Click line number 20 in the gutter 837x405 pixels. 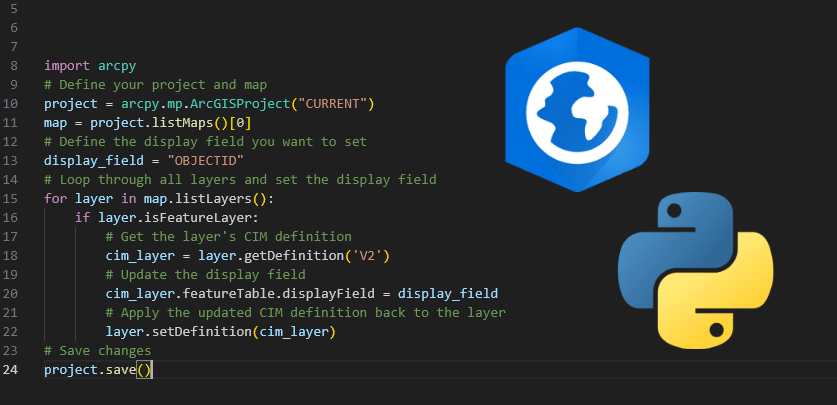point(10,293)
